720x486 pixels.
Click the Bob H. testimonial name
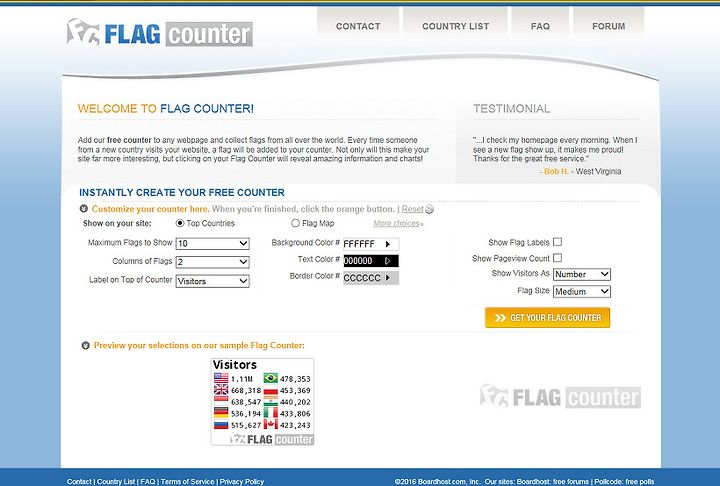[556, 171]
